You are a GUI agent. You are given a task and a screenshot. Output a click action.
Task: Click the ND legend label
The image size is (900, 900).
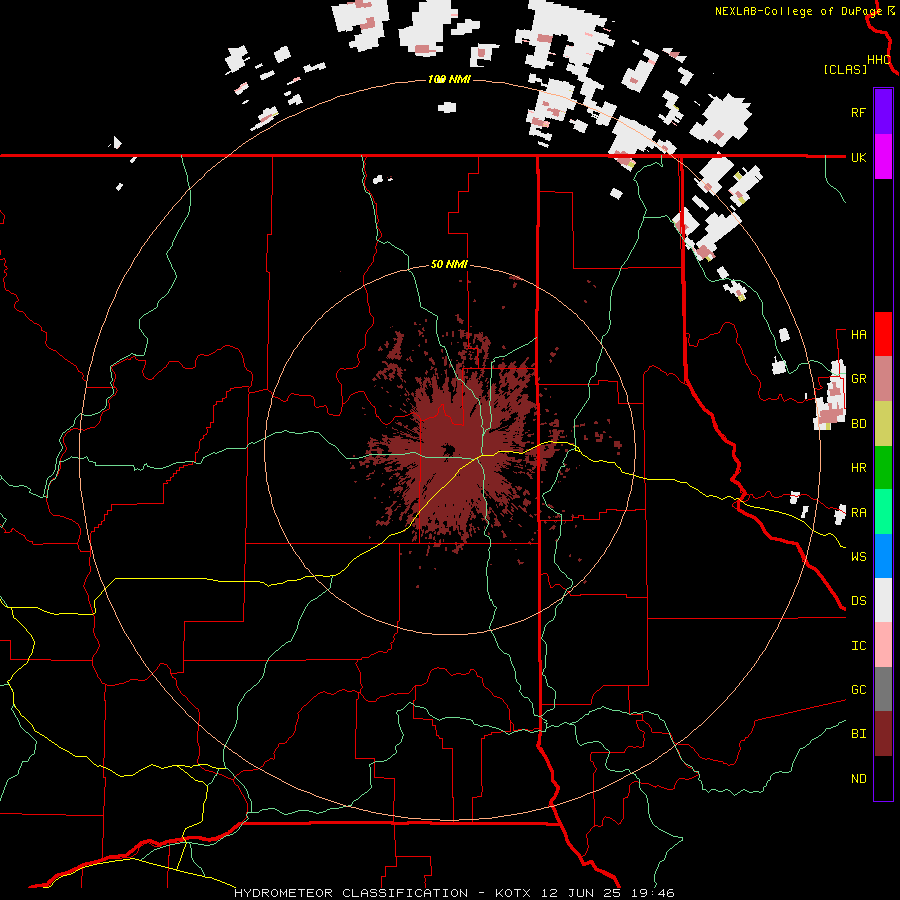[858, 779]
